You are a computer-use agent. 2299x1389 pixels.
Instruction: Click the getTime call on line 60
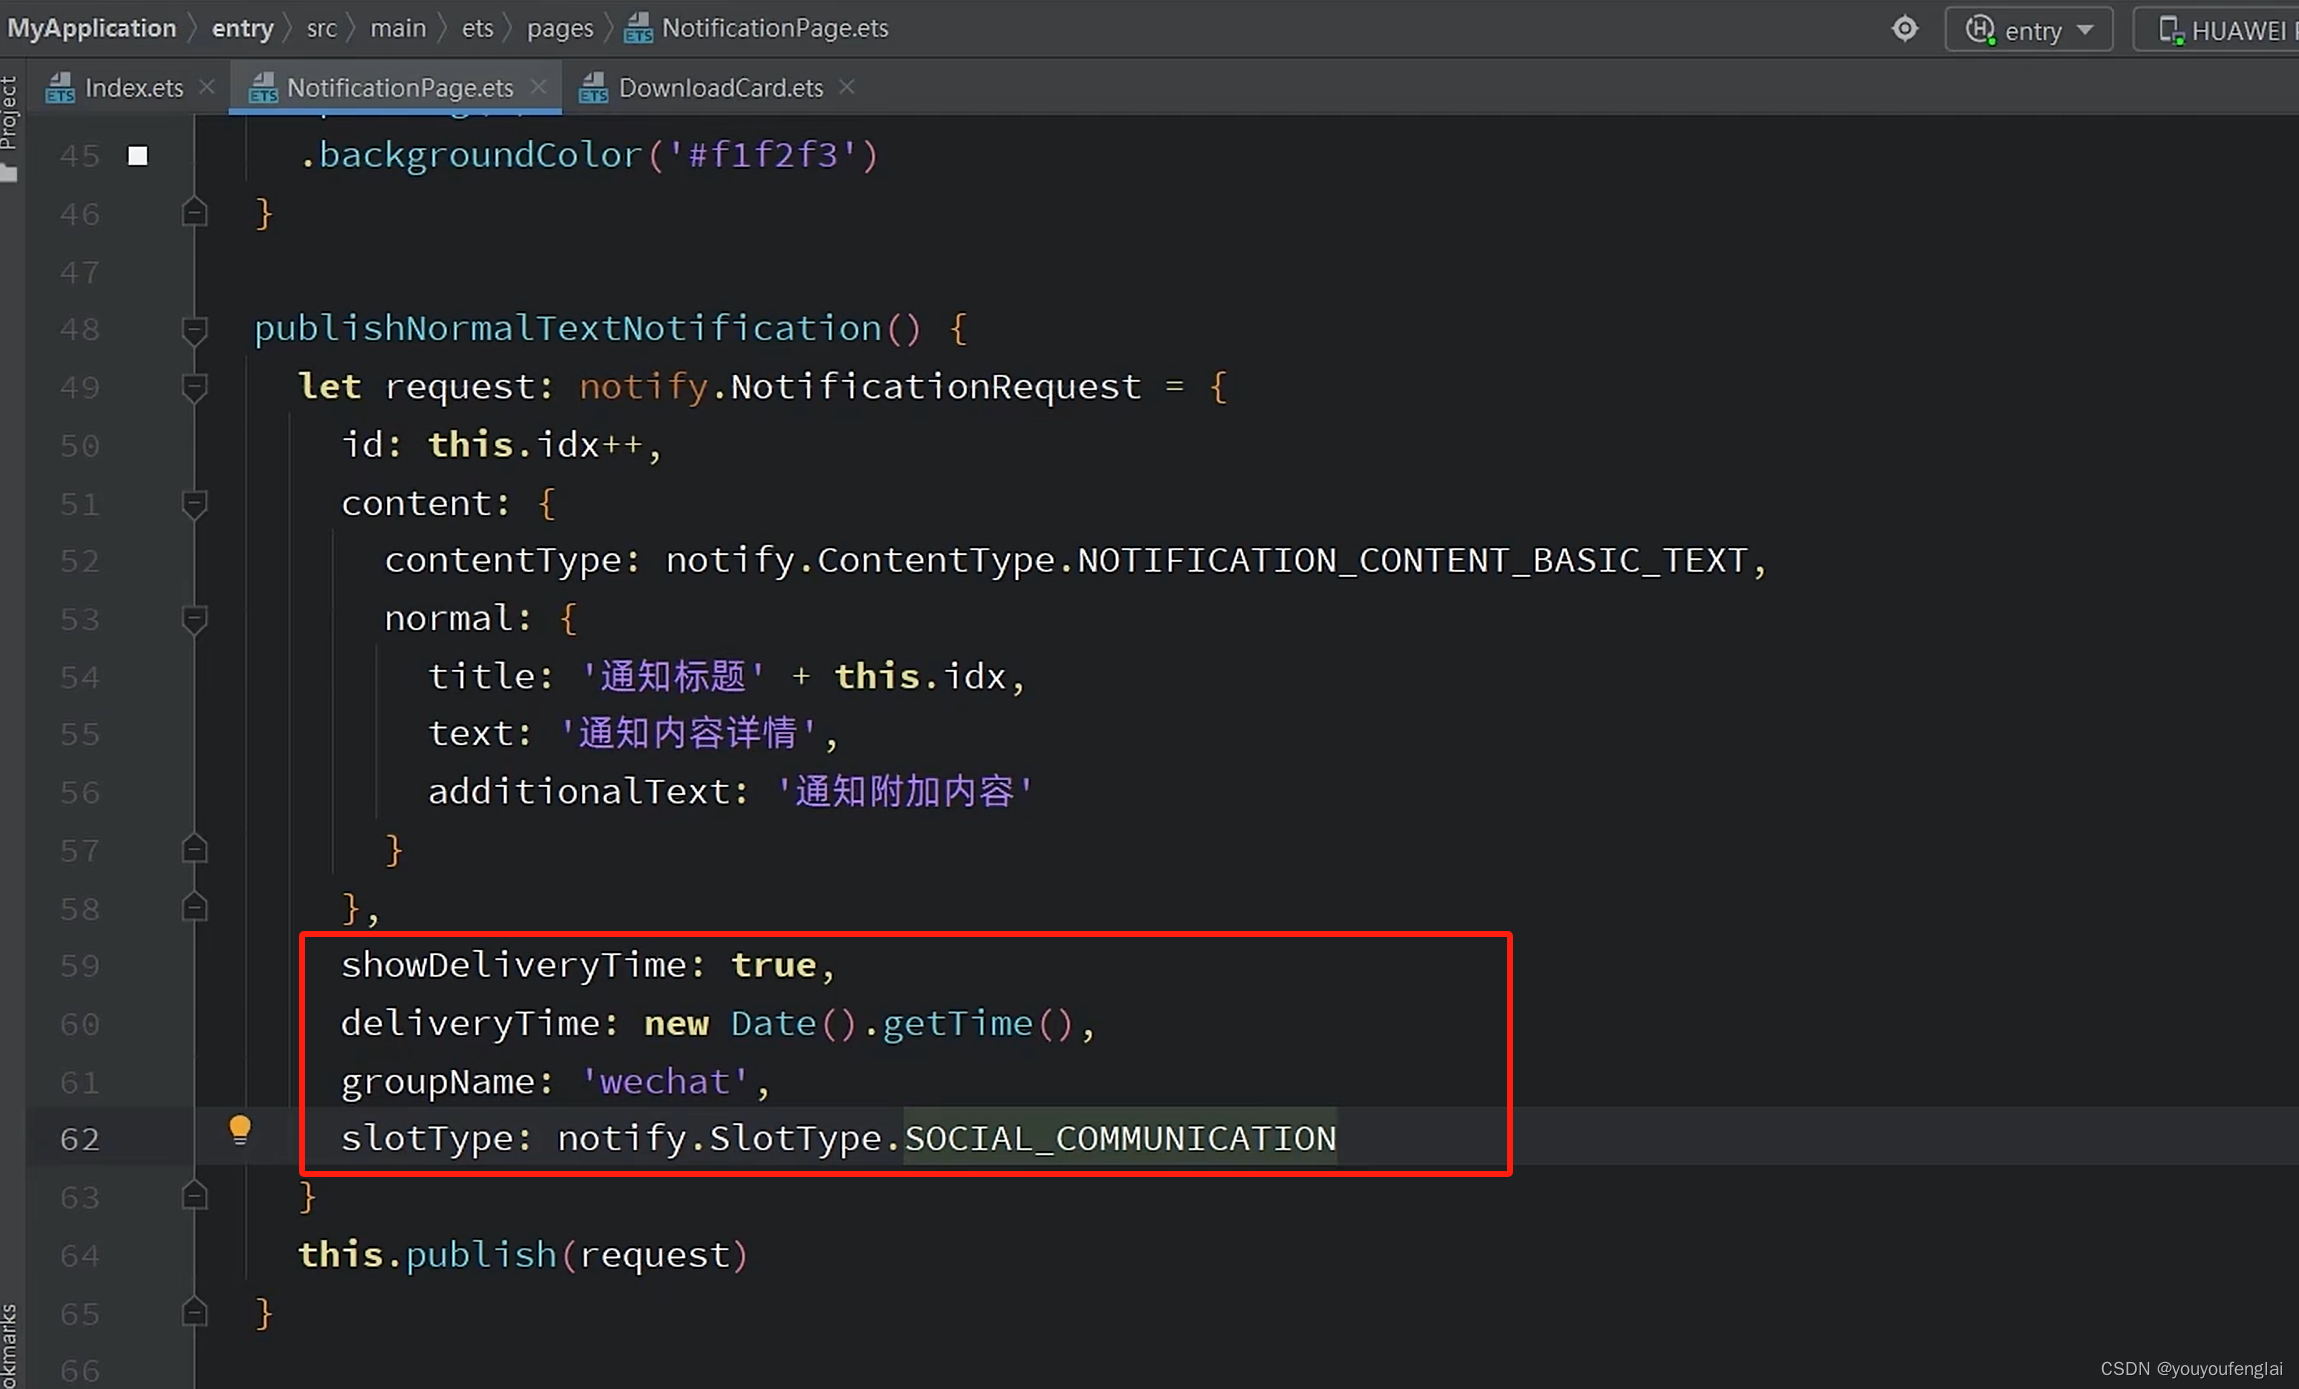point(957,1023)
